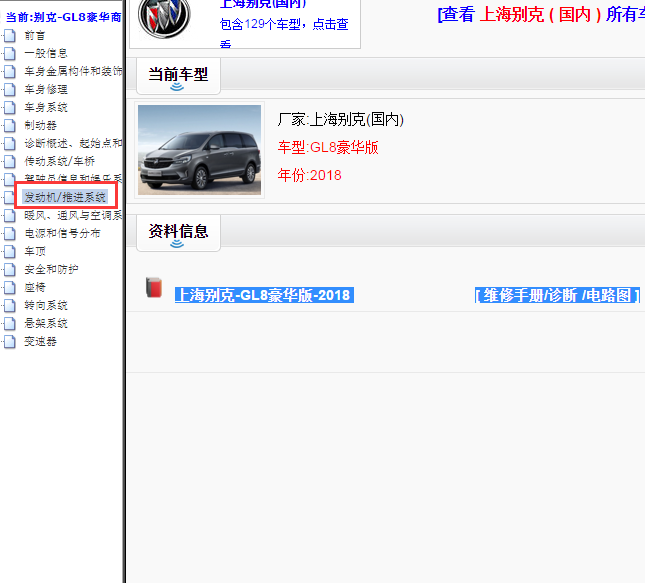Screen dimensions: 645x583
Task: Click the page icon beside 电源和信号分布
Action: (10, 234)
